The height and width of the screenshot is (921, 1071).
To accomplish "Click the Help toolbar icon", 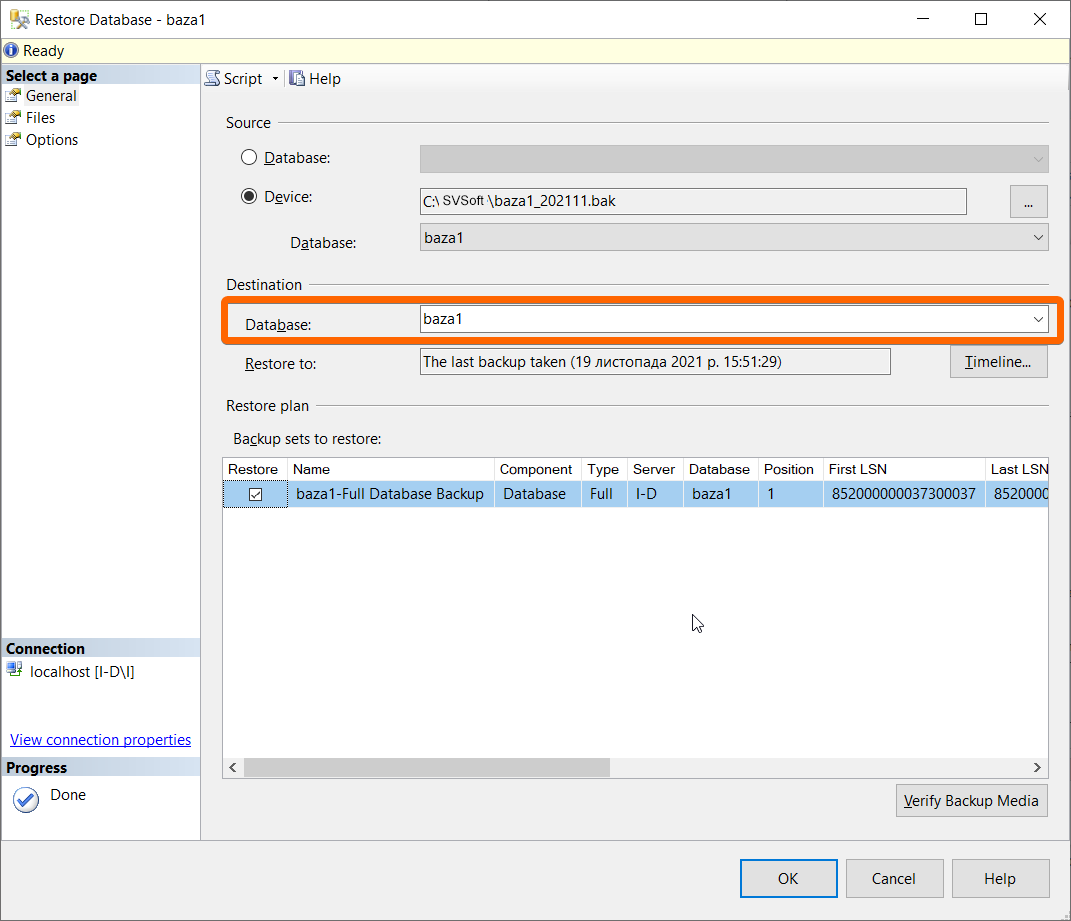I will coord(296,79).
